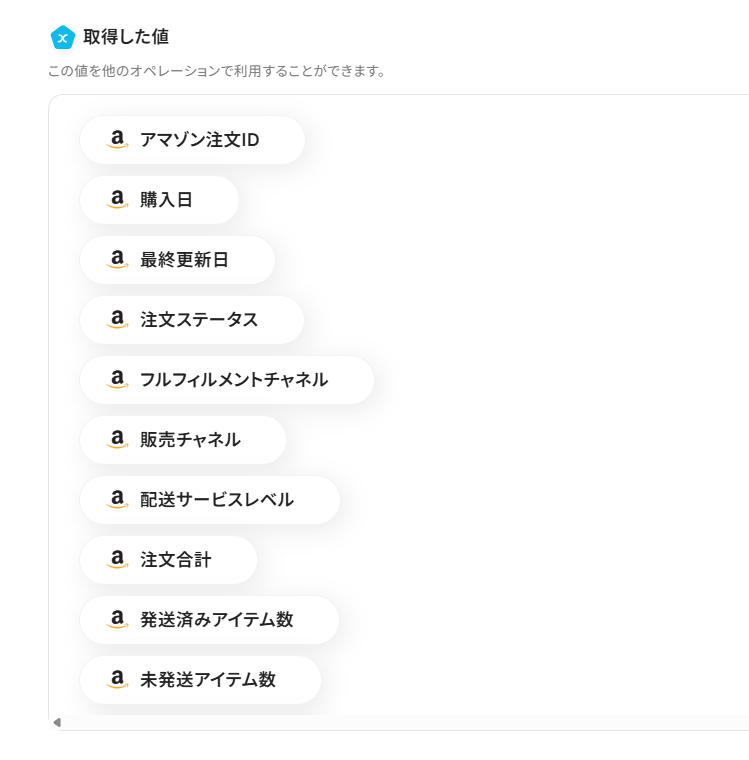Click the Amazon icon next to アマゾン注文ID
749x760 pixels.
[x=118, y=140]
